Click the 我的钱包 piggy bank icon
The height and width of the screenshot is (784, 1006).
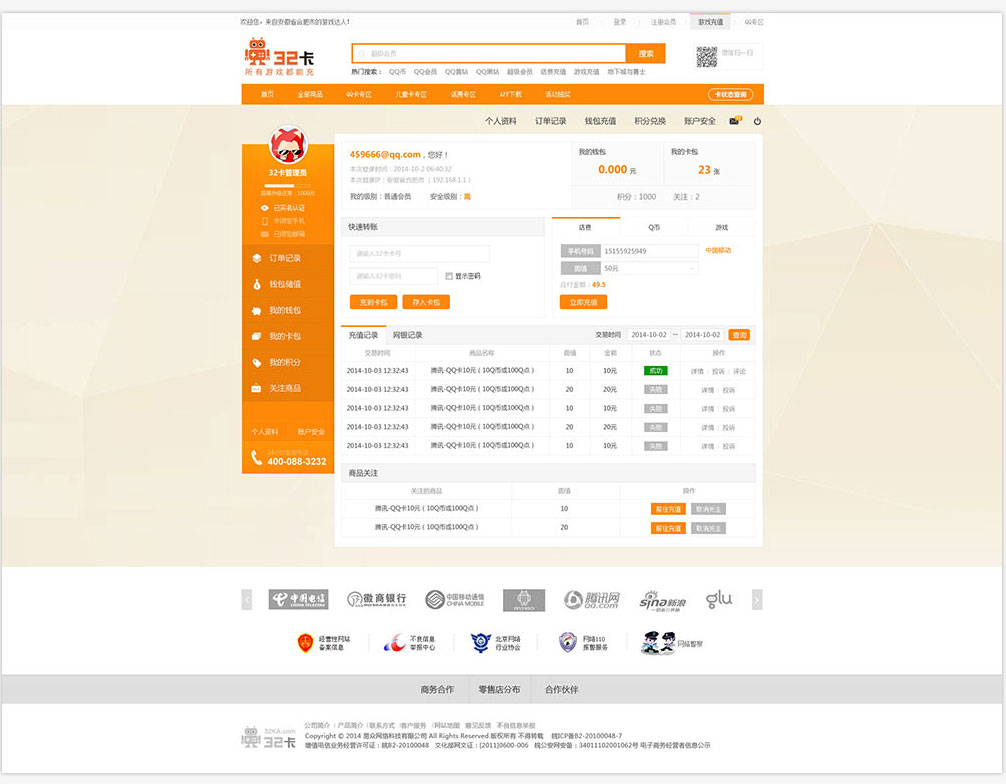(x=257, y=311)
